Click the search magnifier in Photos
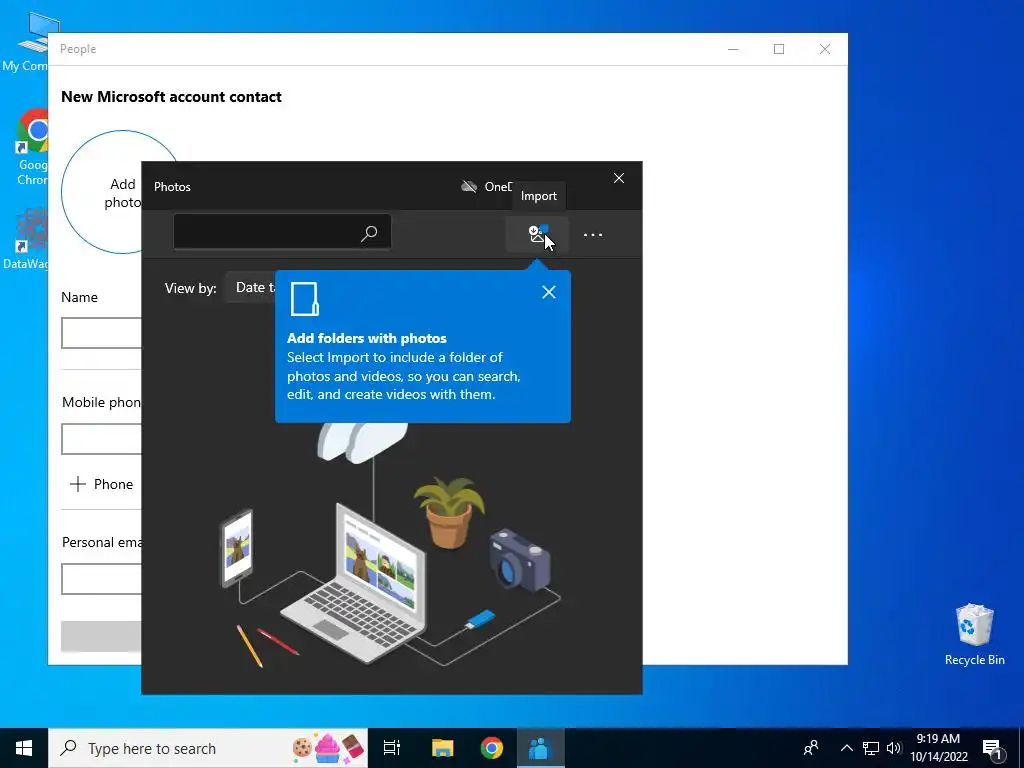Viewport: 1024px width, 768px height. tap(369, 232)
